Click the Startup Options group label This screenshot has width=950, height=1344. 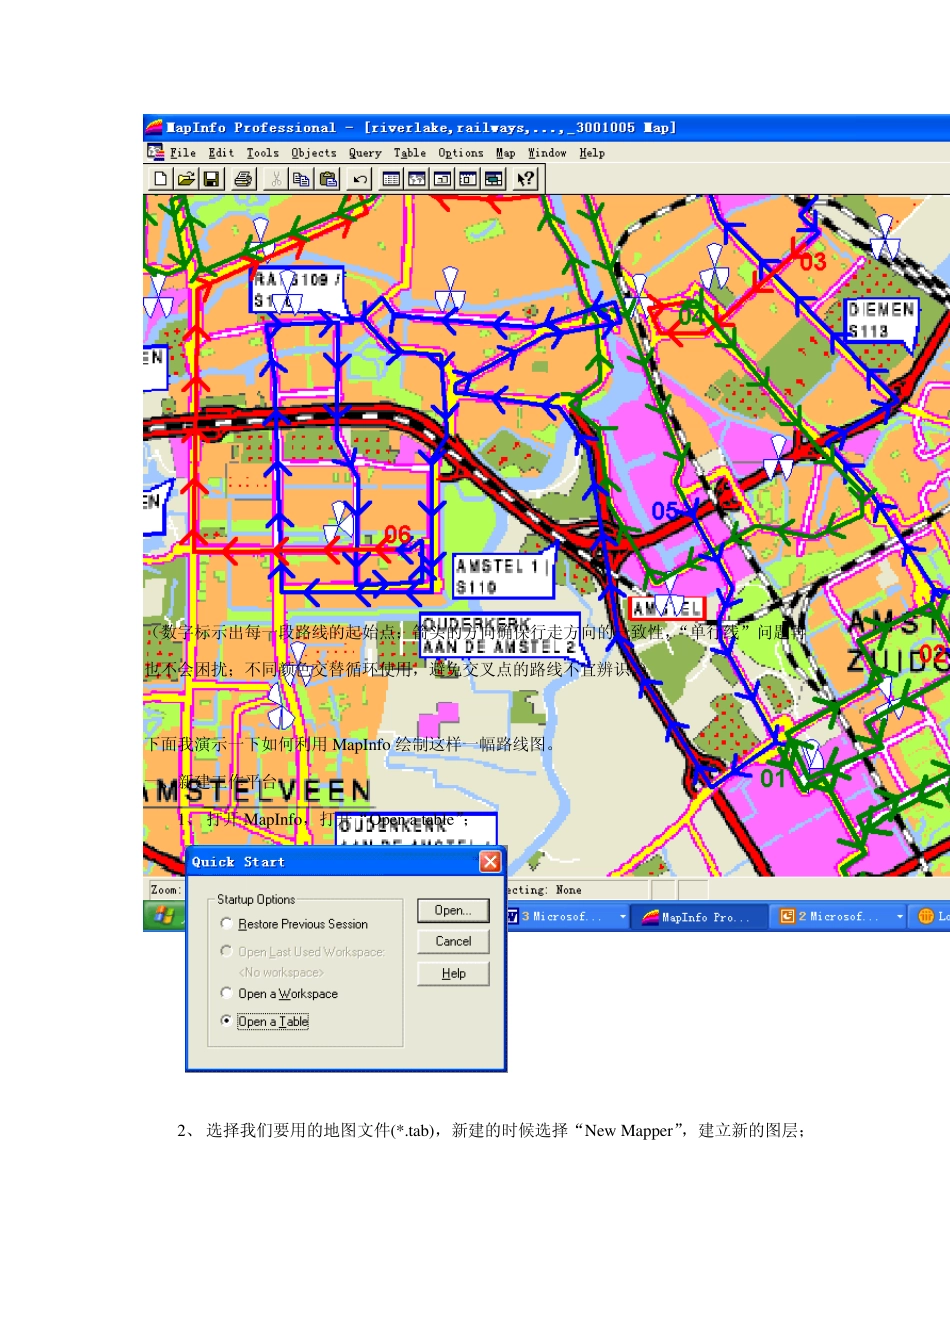(256, 899)
